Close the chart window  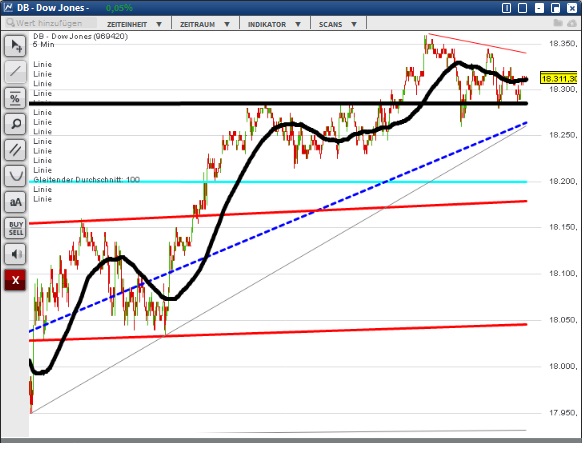[x=572, y=8]
